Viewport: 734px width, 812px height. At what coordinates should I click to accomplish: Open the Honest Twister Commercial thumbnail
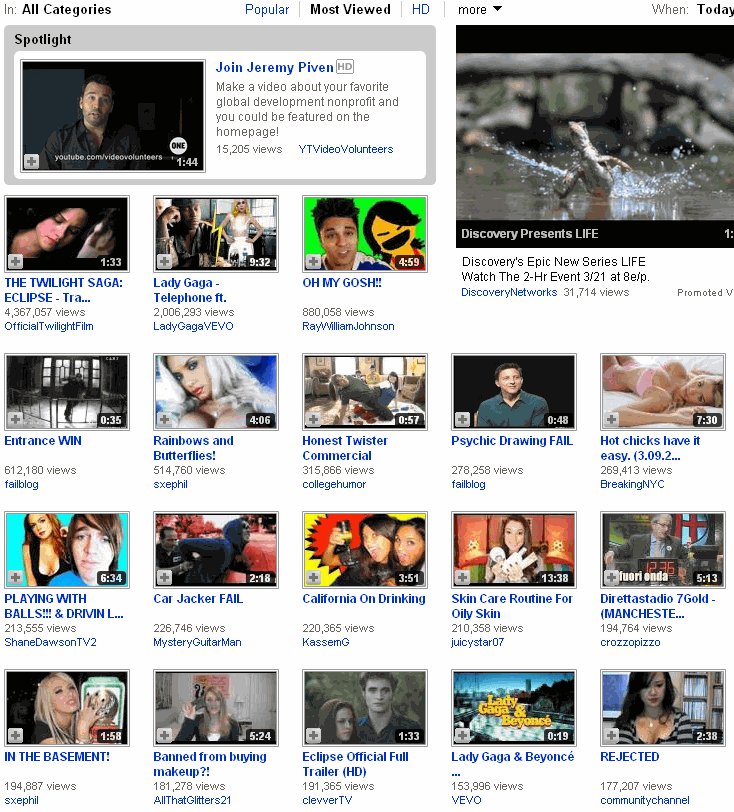(x=365, y=392)
